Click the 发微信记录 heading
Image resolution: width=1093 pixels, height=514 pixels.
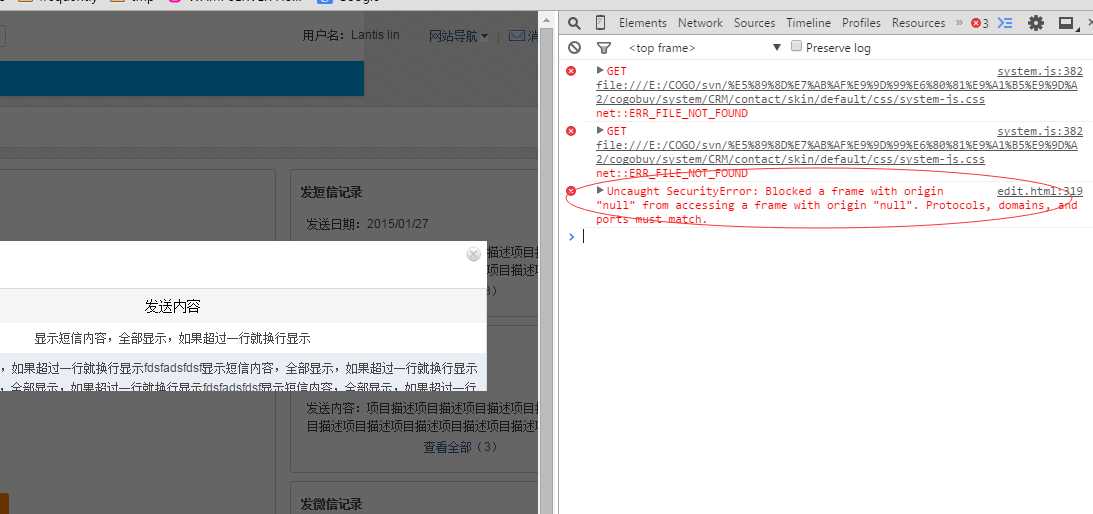point(331,504)
